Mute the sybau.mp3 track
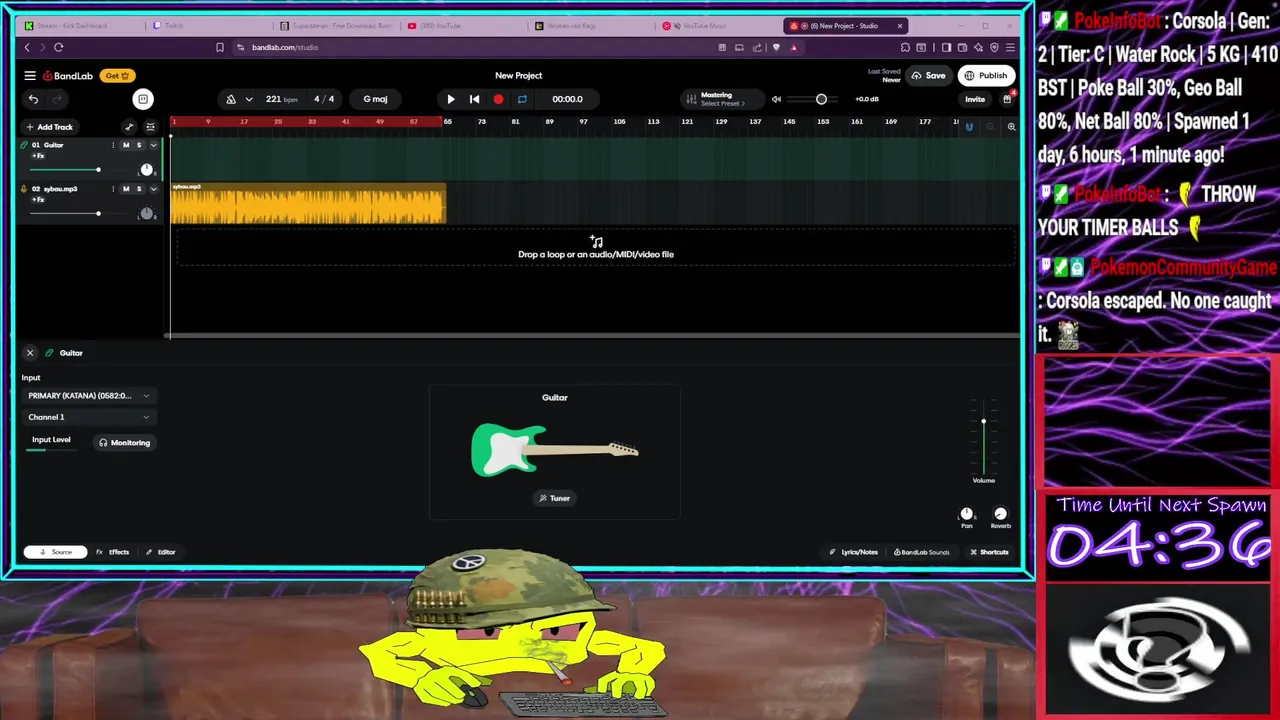 (126, 189)
